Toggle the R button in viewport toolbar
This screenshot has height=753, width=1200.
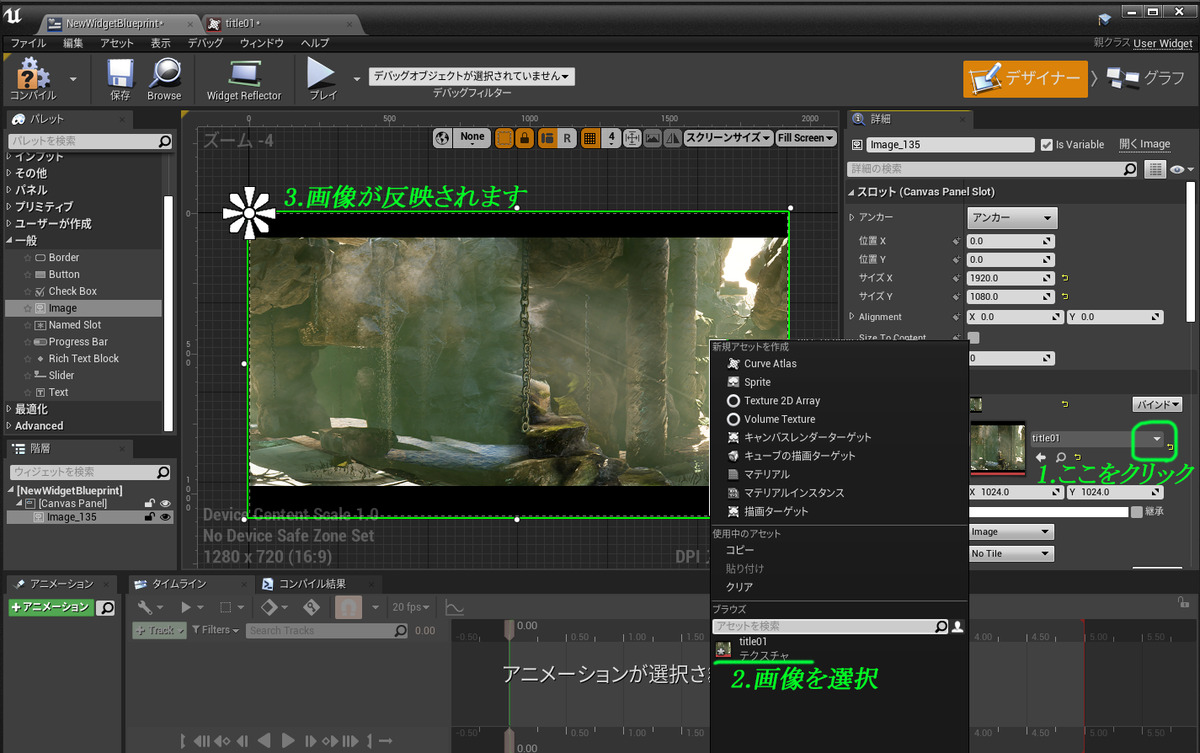(x=568, y=138)
